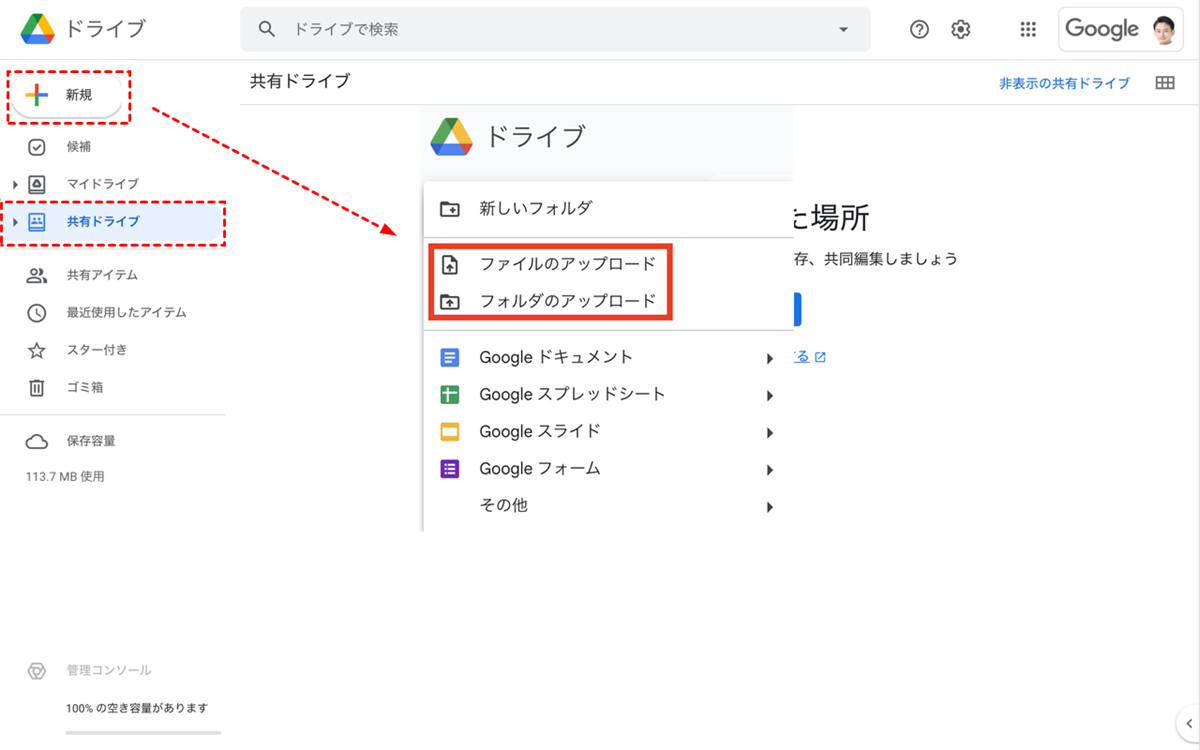Choose 新しいフォルダ from the menu
Image resolution: width=1200 pixels, height=750 pixels.
click(535, 208)
